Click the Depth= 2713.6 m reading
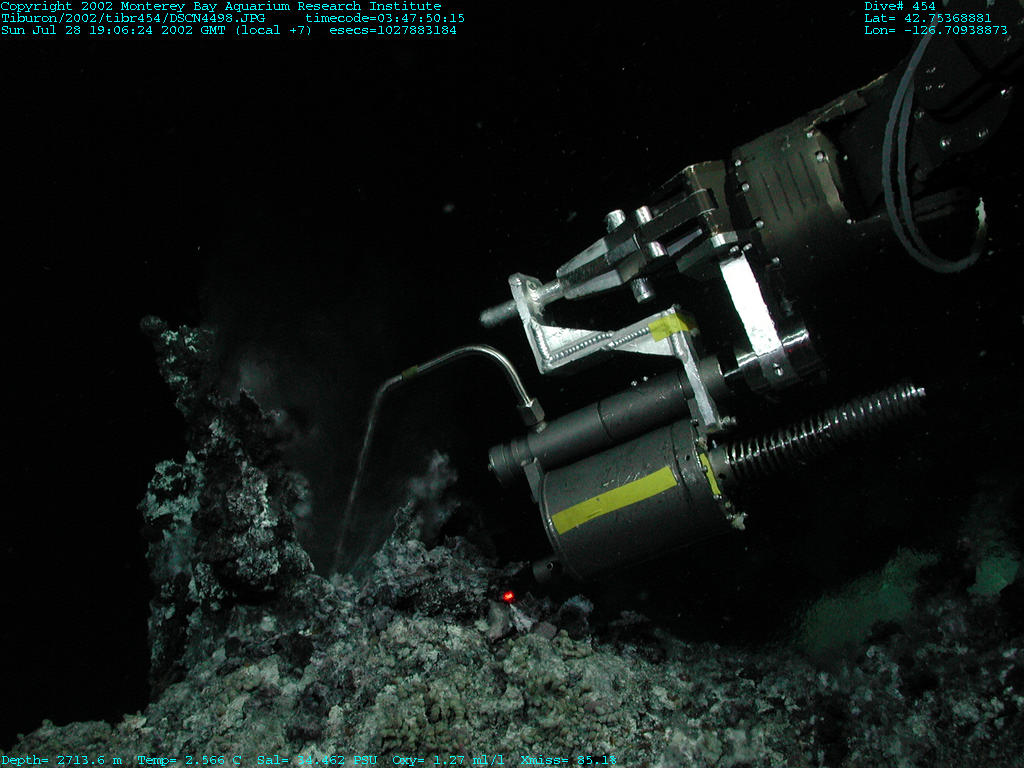 tap(62, 760)
